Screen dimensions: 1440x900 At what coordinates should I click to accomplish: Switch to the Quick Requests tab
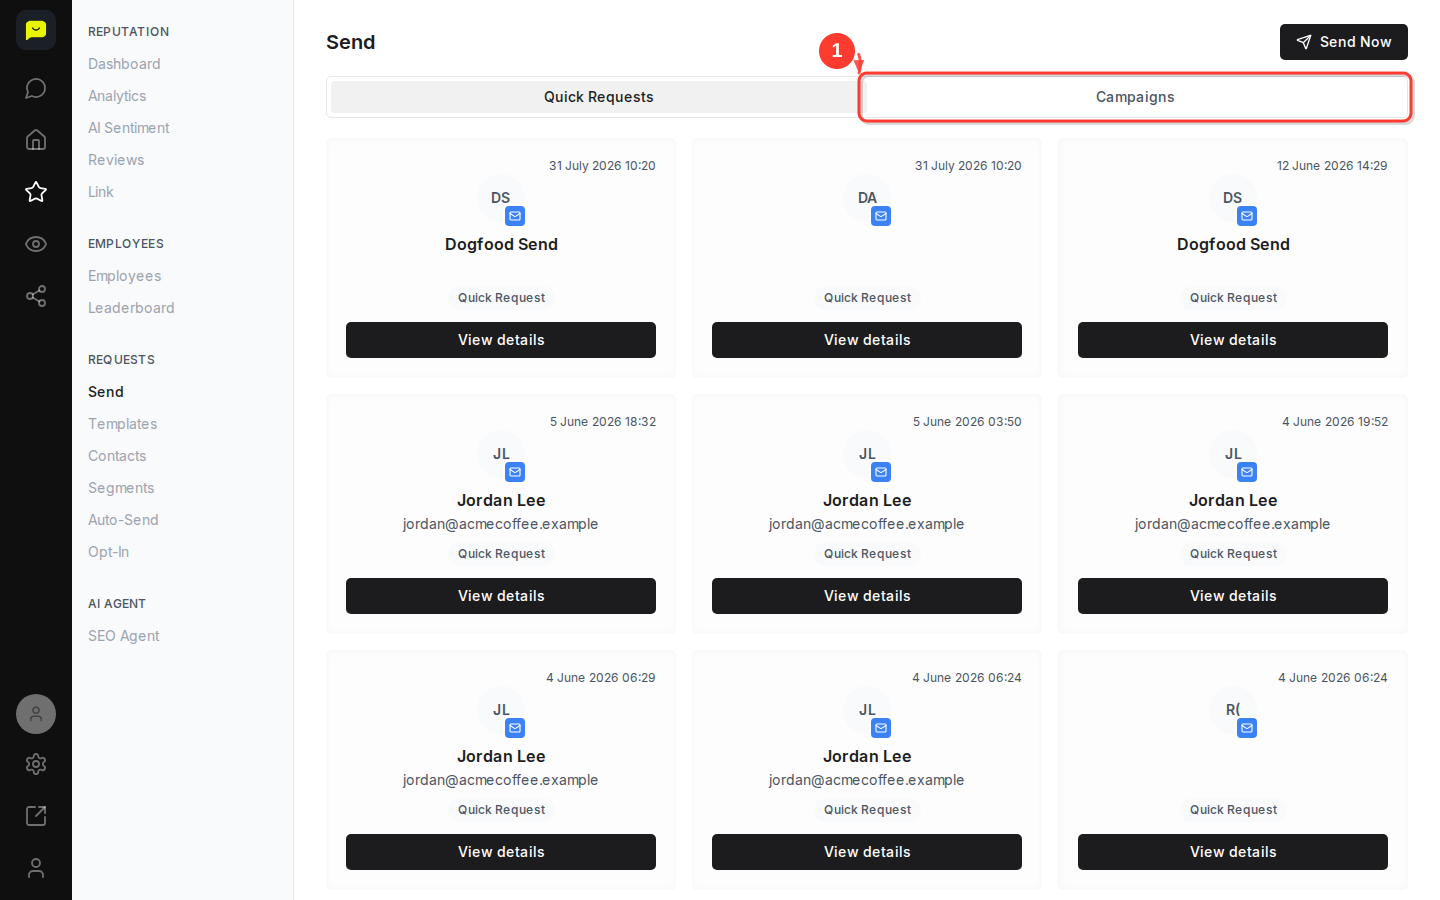pyautogui.click(x=598, y=97)
